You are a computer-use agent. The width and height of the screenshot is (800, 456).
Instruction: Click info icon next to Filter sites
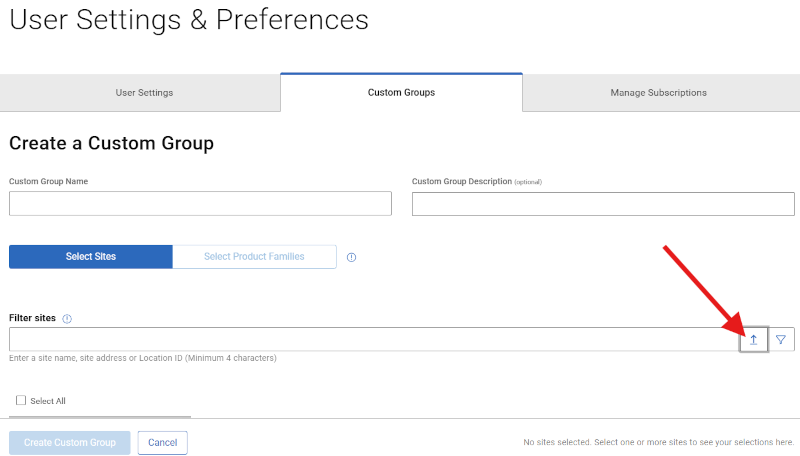[x=67, y=319]
